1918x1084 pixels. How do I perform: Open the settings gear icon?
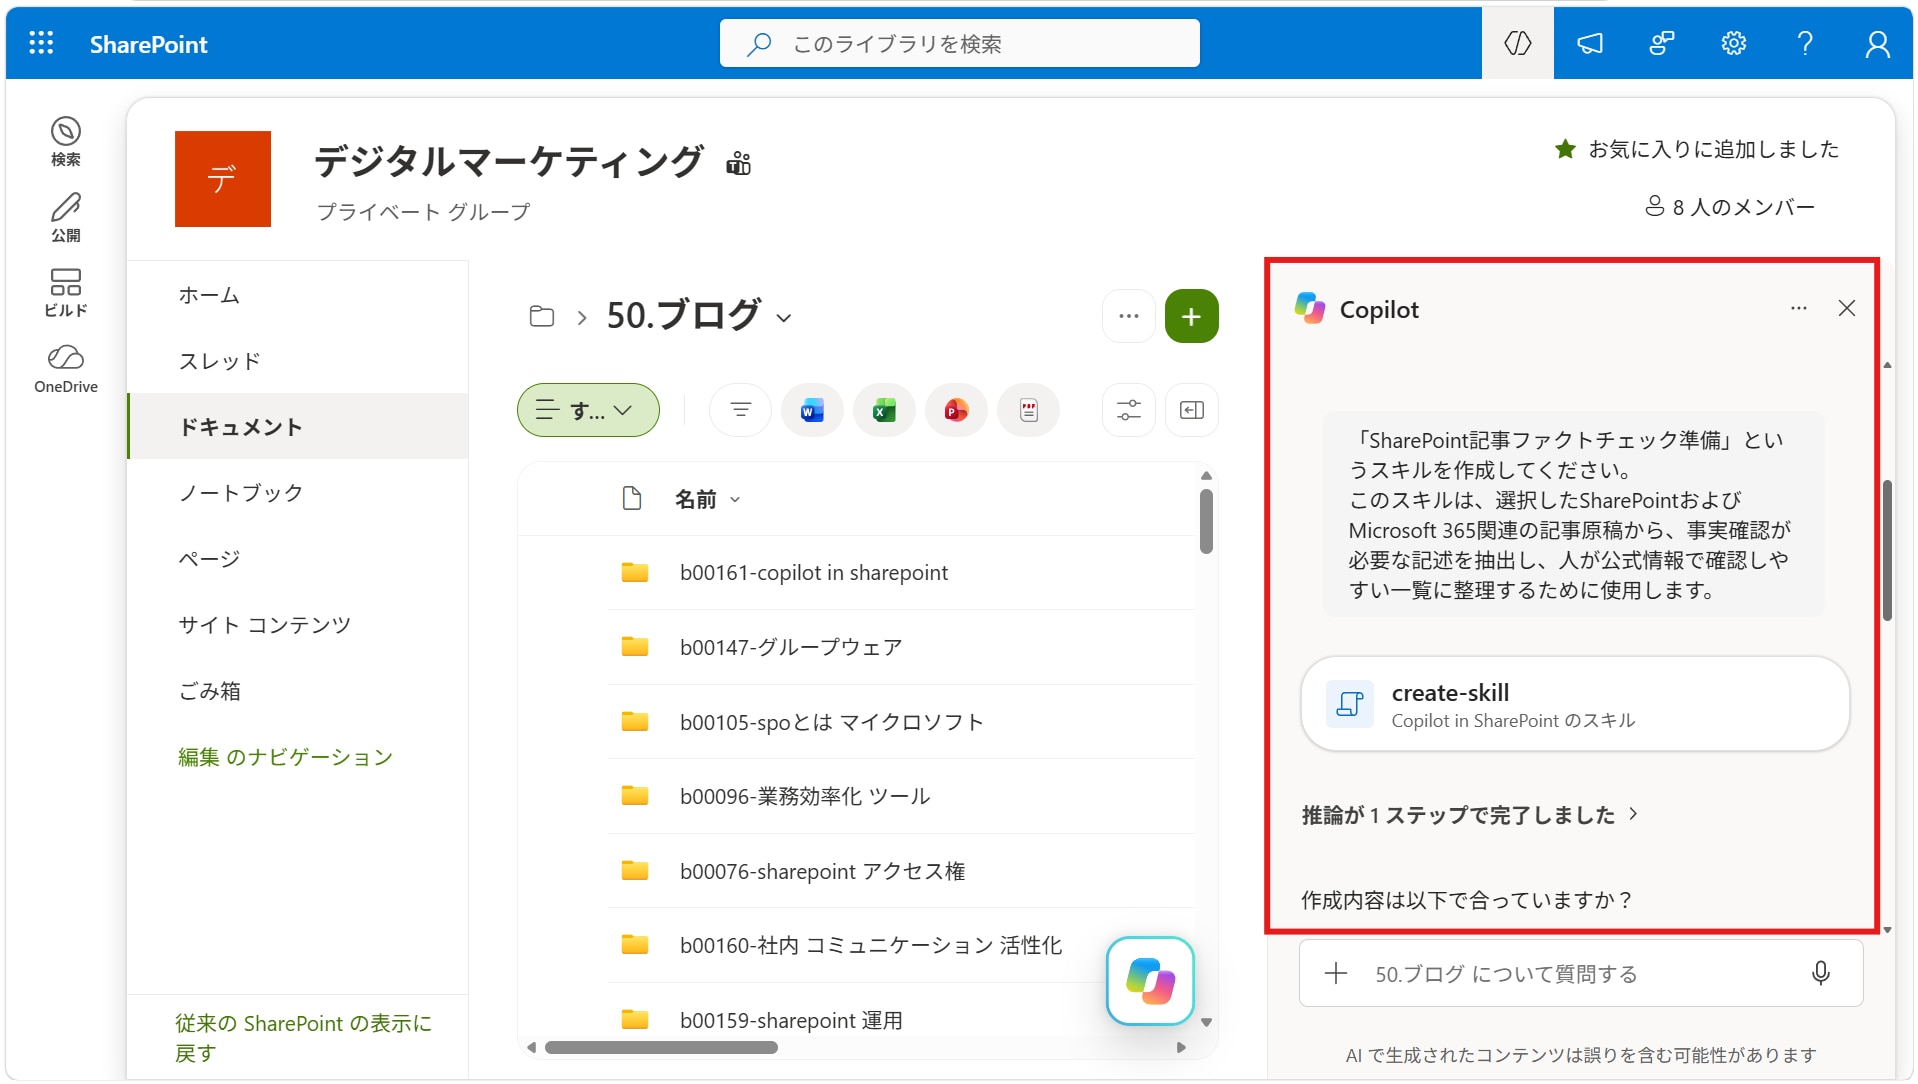1733,43
